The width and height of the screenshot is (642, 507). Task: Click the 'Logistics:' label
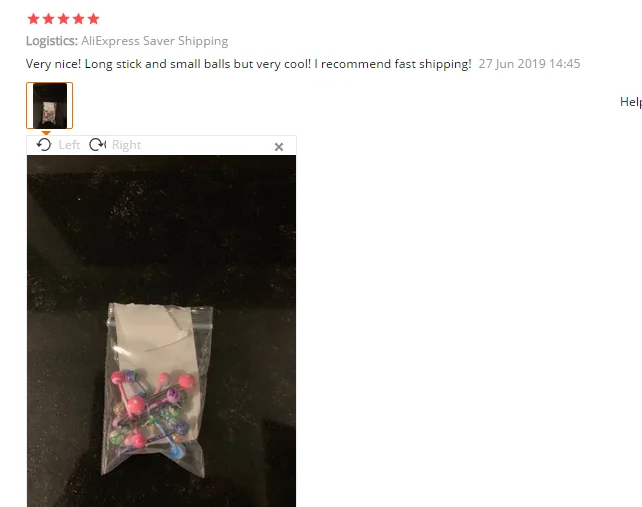(x=52, y=41)
